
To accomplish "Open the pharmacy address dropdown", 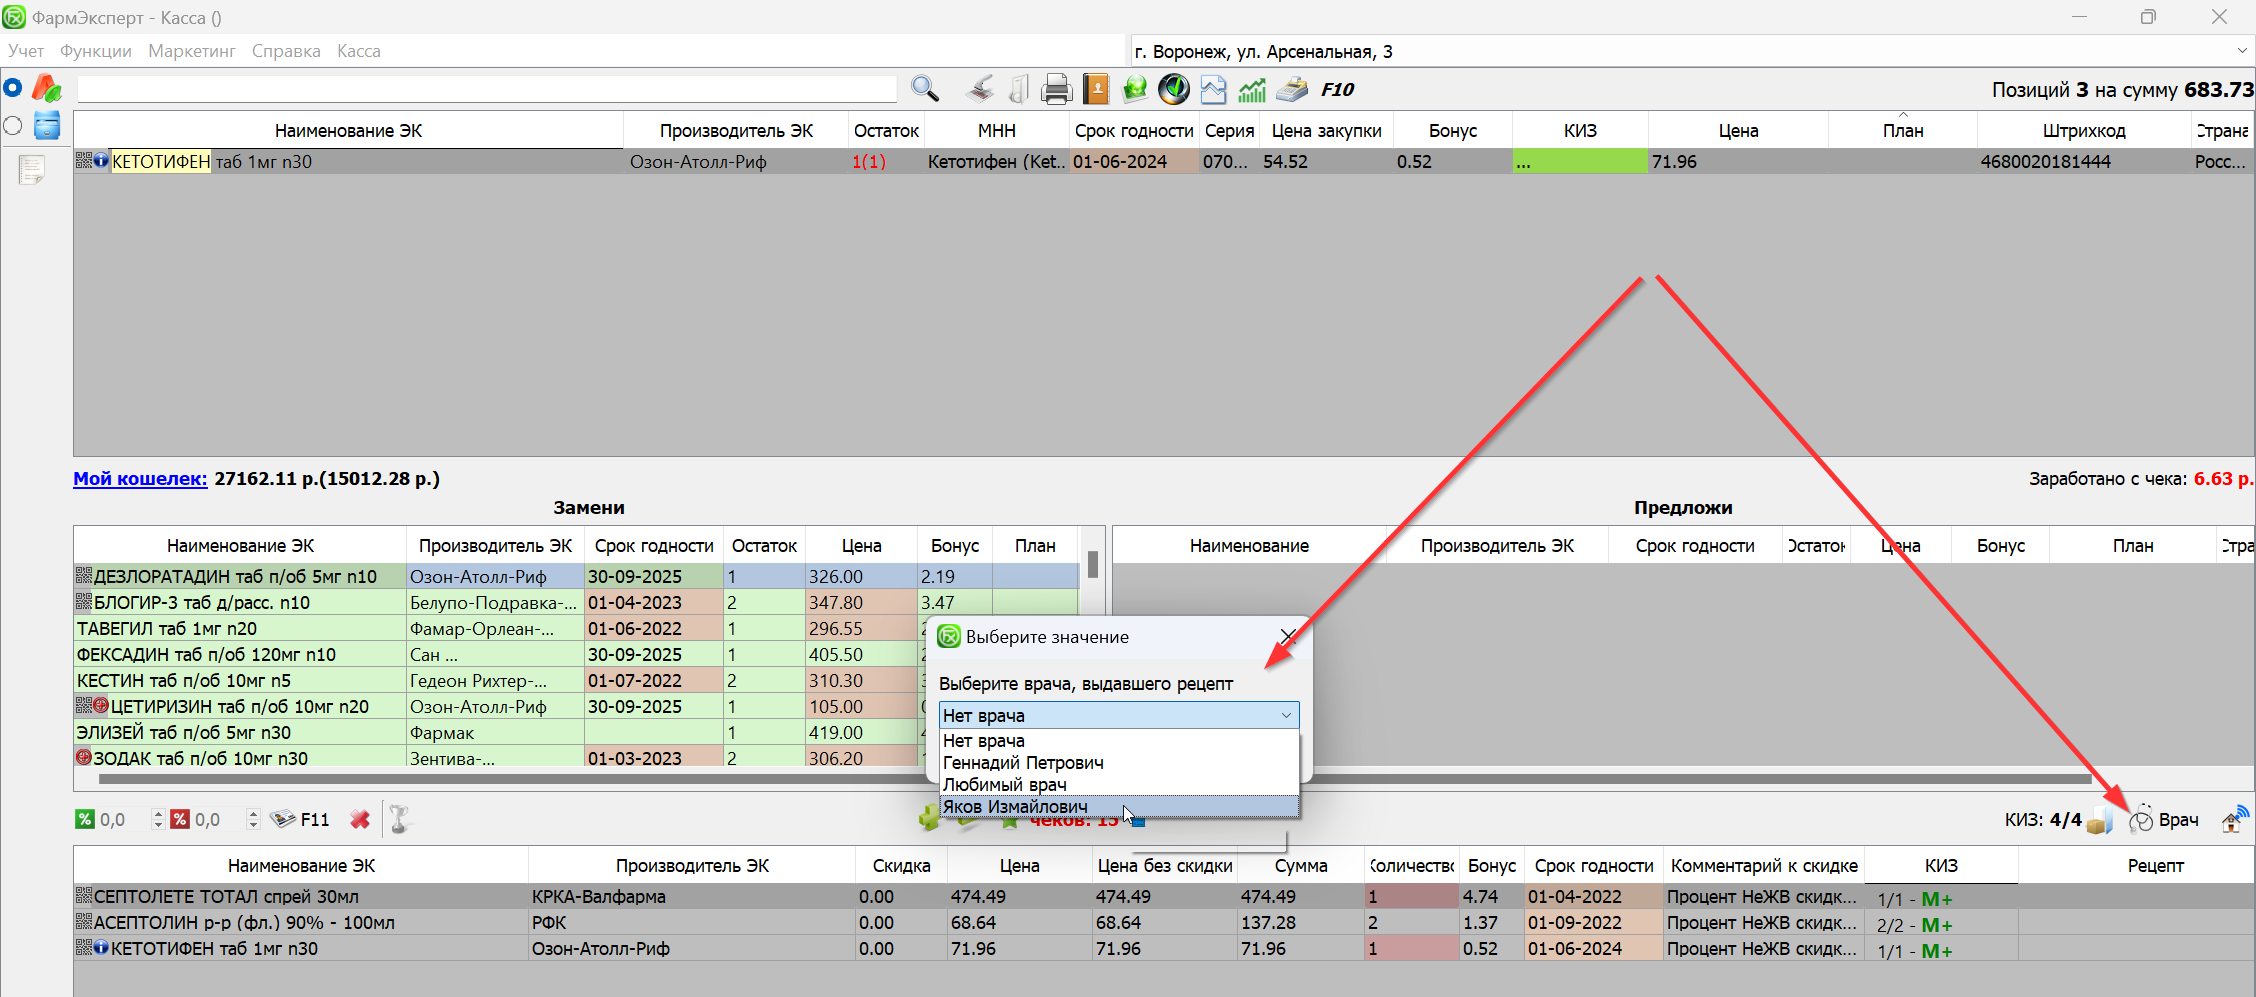I will pyautogui.click(x=2241, y=51).
